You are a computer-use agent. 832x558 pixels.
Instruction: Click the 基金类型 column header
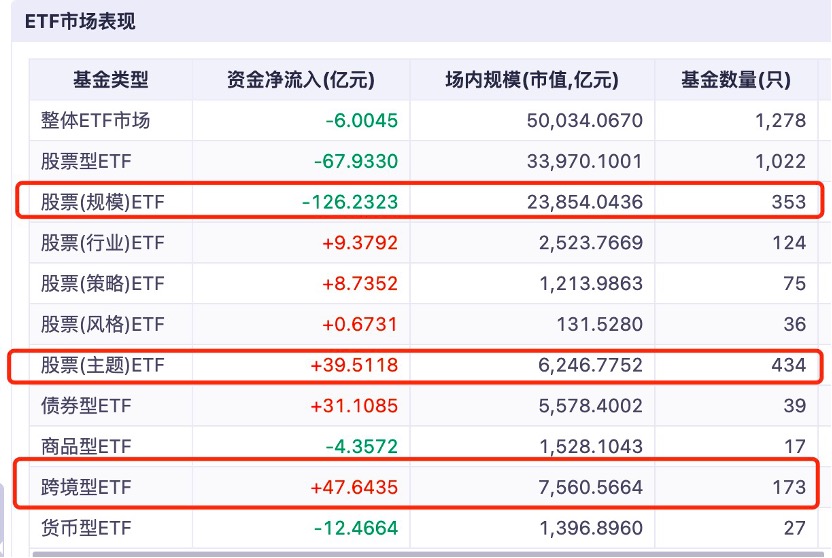[110, 80]
